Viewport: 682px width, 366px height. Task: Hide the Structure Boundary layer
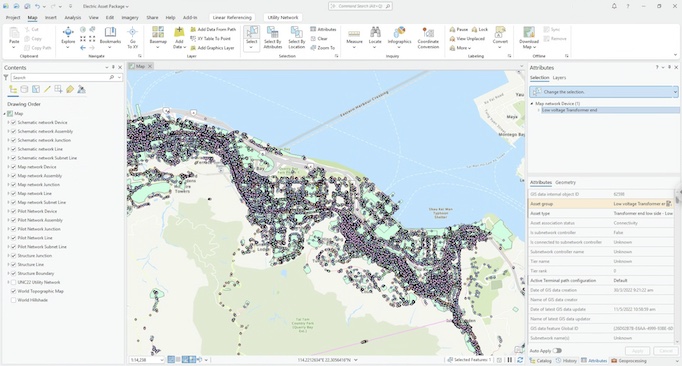(13, 273)
